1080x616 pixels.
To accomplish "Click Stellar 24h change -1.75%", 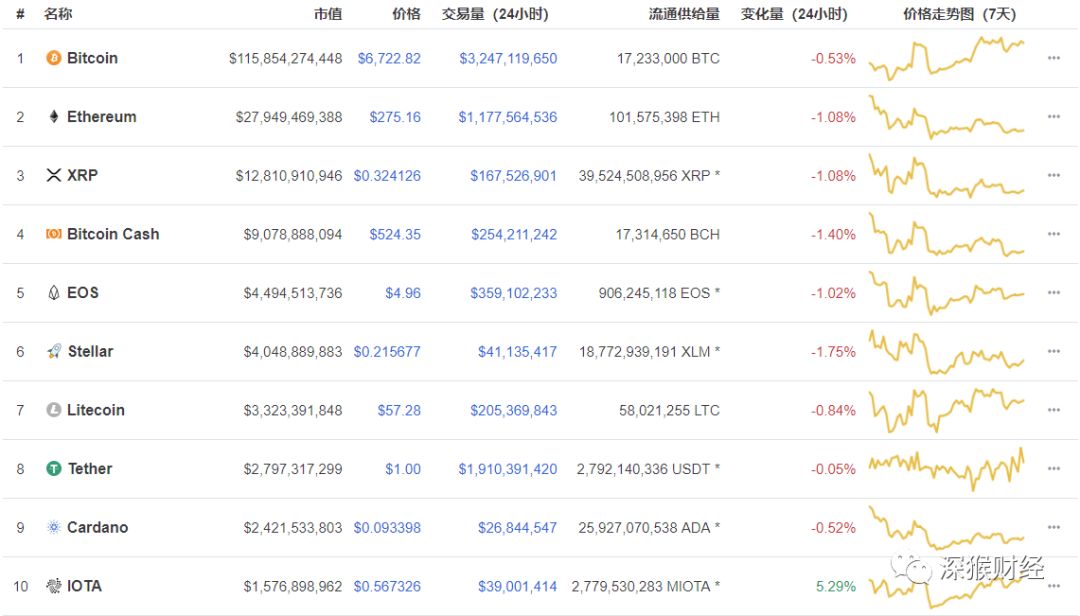I will click(x=833, y=351).
